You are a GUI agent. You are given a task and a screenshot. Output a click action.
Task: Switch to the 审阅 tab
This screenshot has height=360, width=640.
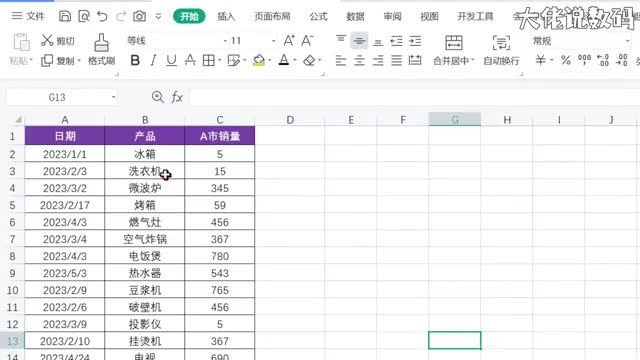tap(392, 16)
